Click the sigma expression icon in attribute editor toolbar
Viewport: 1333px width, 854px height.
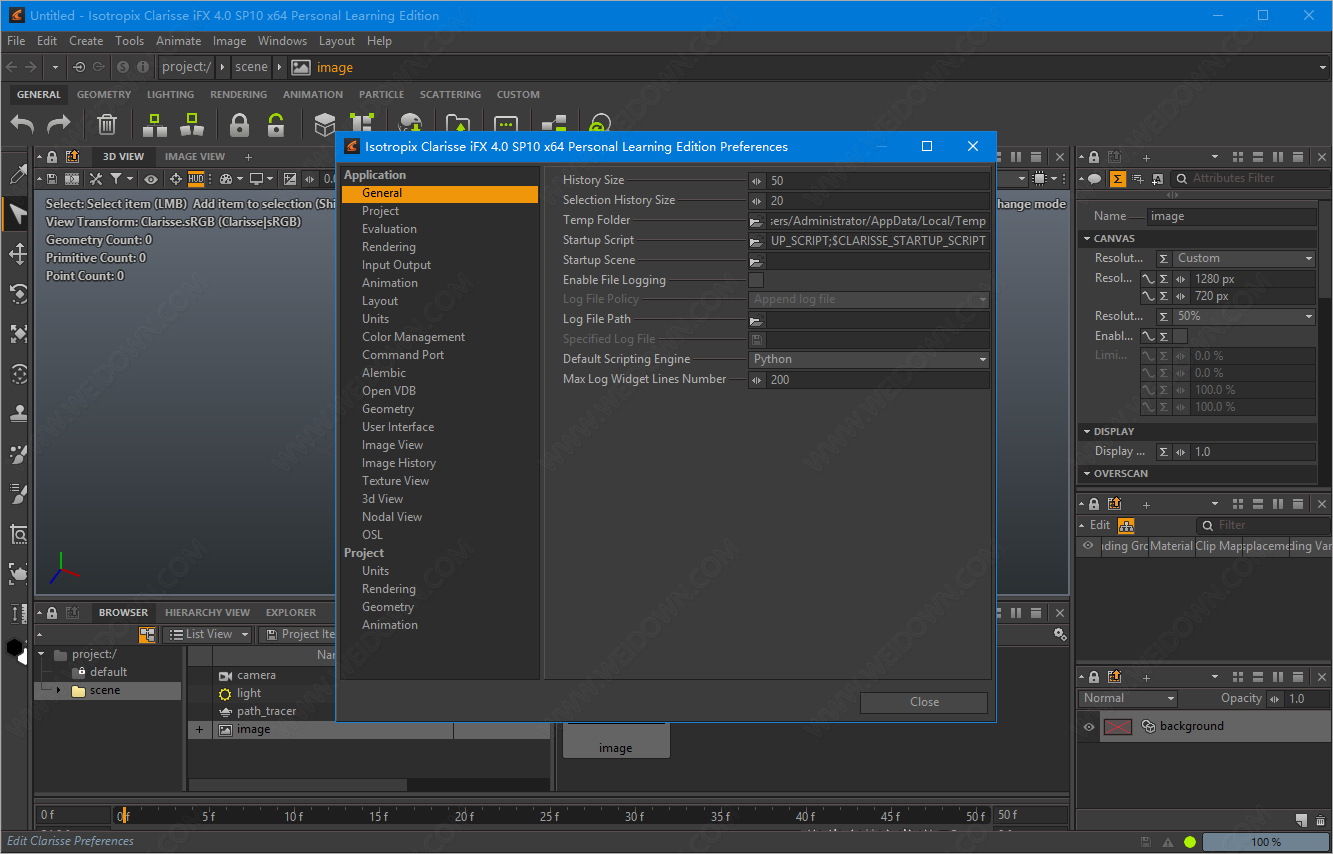(1118, 179)
